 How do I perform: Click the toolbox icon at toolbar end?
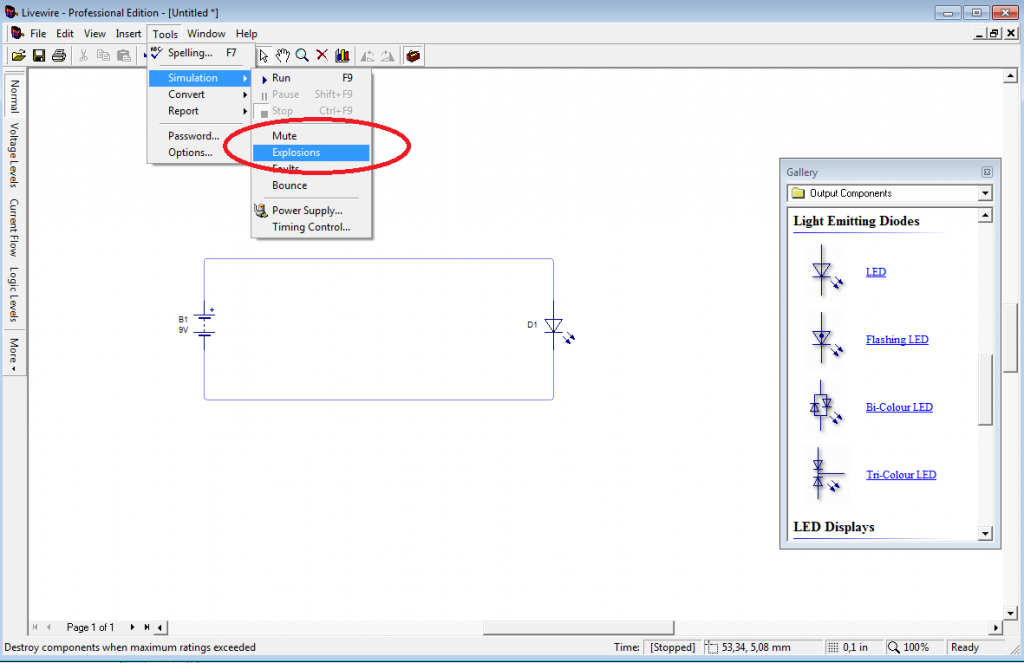pos(413,55)
